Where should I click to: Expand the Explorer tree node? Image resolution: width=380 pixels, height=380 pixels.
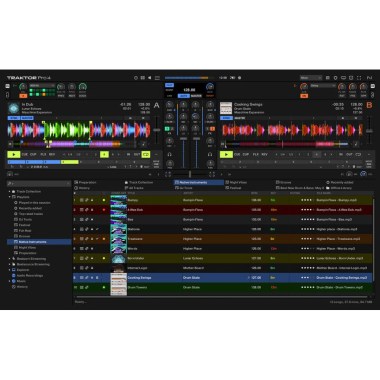pos(10,270)
